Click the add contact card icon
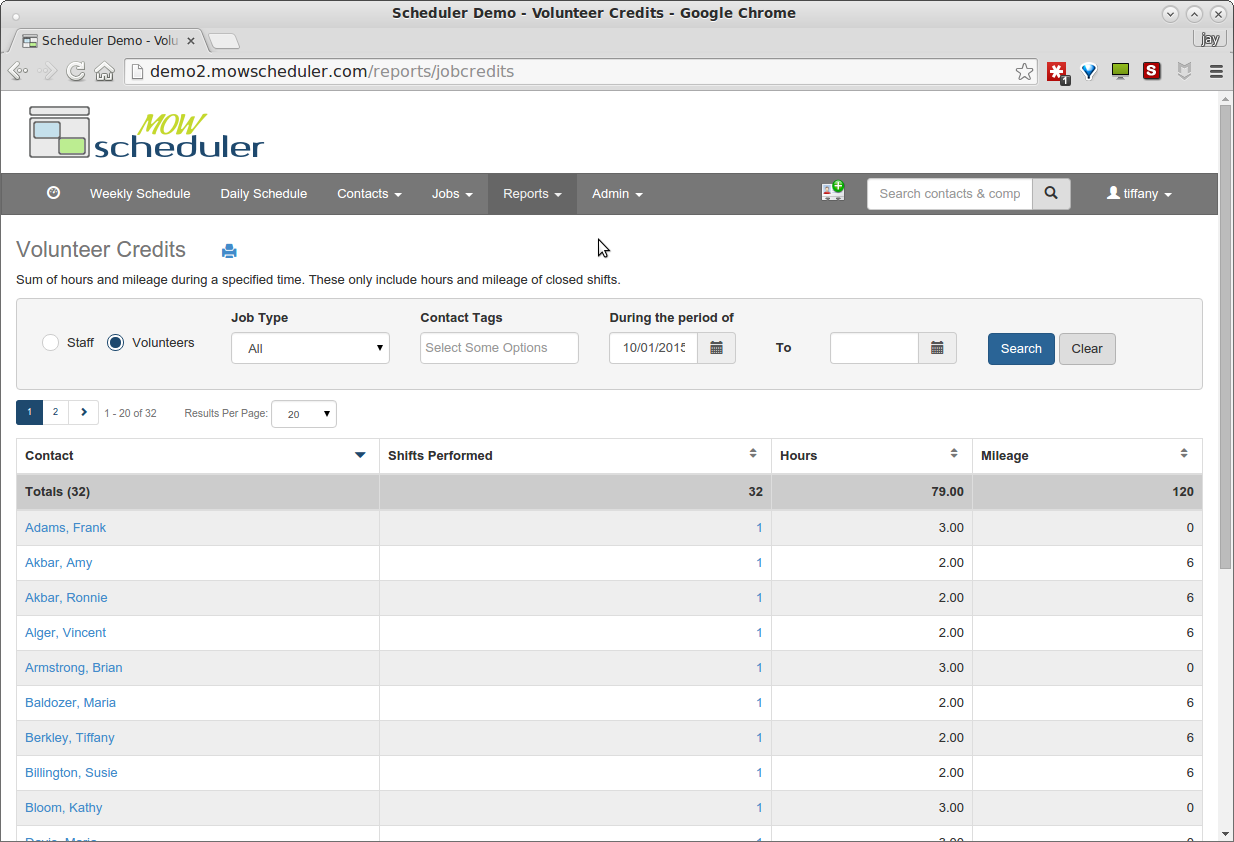Screen dimensions: 1234x842 click(832, 192)
